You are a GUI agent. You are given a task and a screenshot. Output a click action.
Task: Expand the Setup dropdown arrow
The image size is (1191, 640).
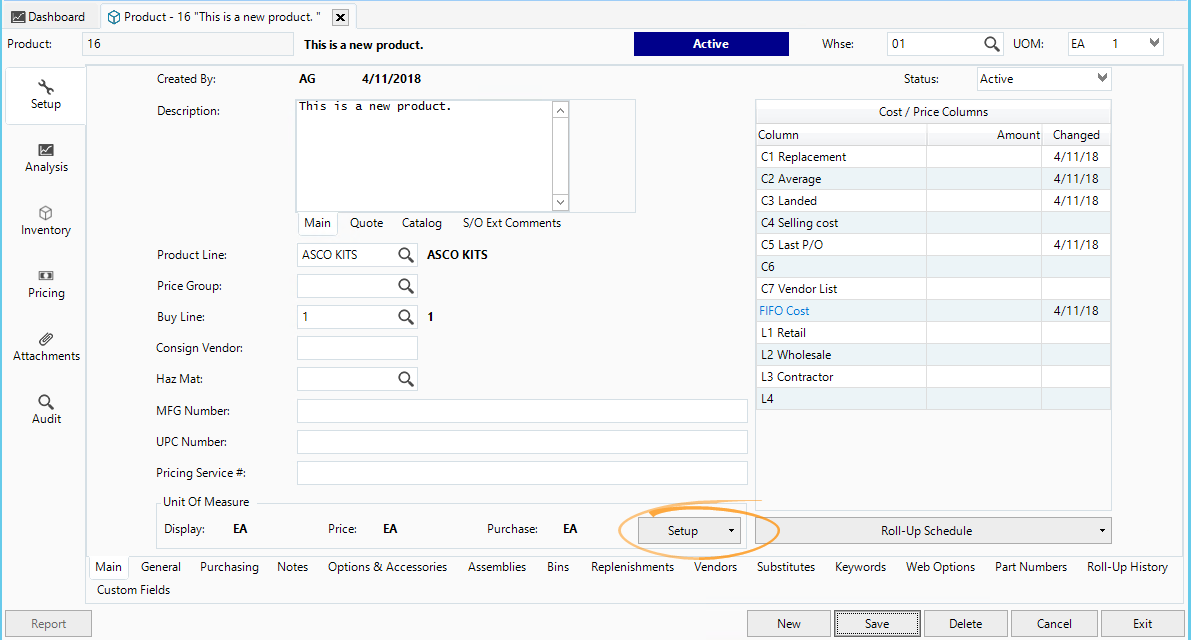point(731,530)
